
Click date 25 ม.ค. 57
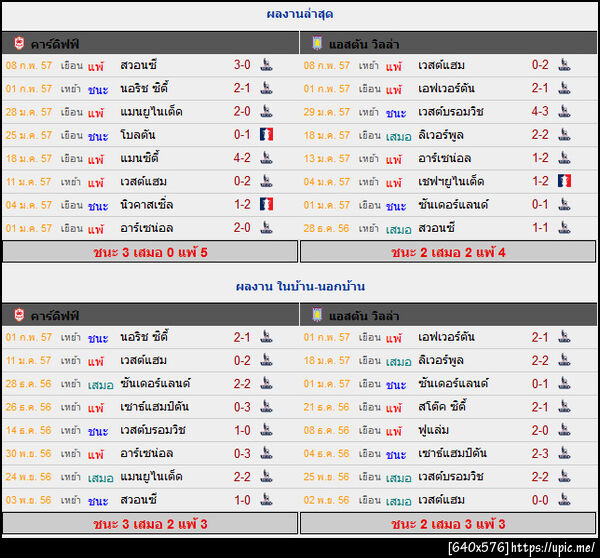coord(28,135)
